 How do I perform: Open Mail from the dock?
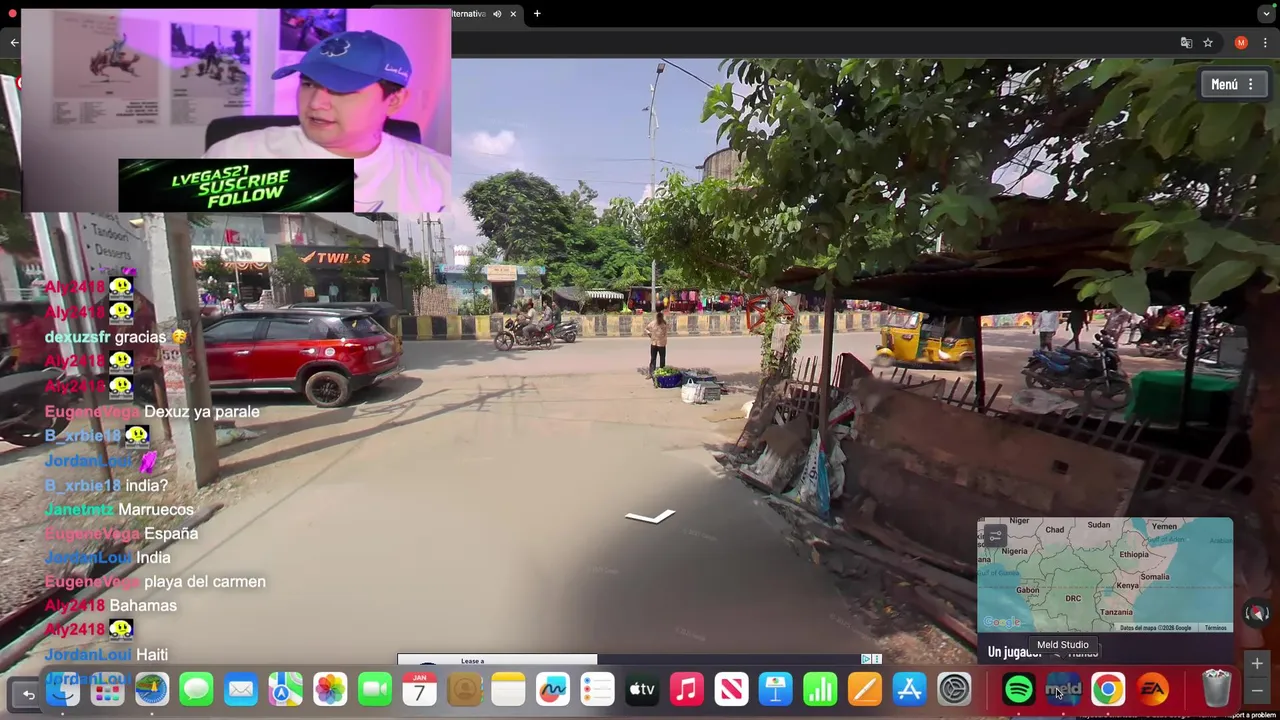pyautogui.click(x=241, y=690)
